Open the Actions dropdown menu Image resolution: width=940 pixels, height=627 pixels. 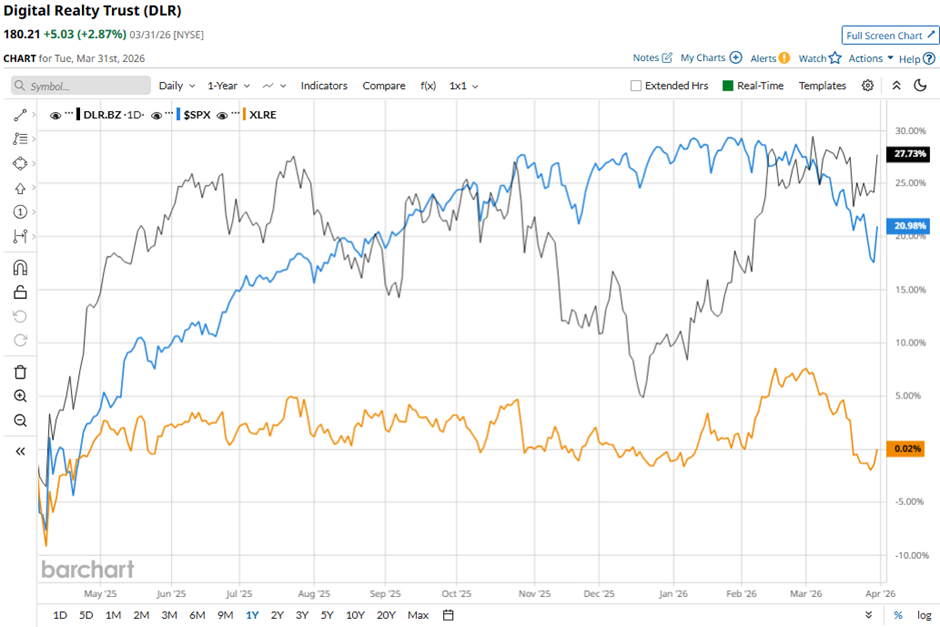[870, 59]
